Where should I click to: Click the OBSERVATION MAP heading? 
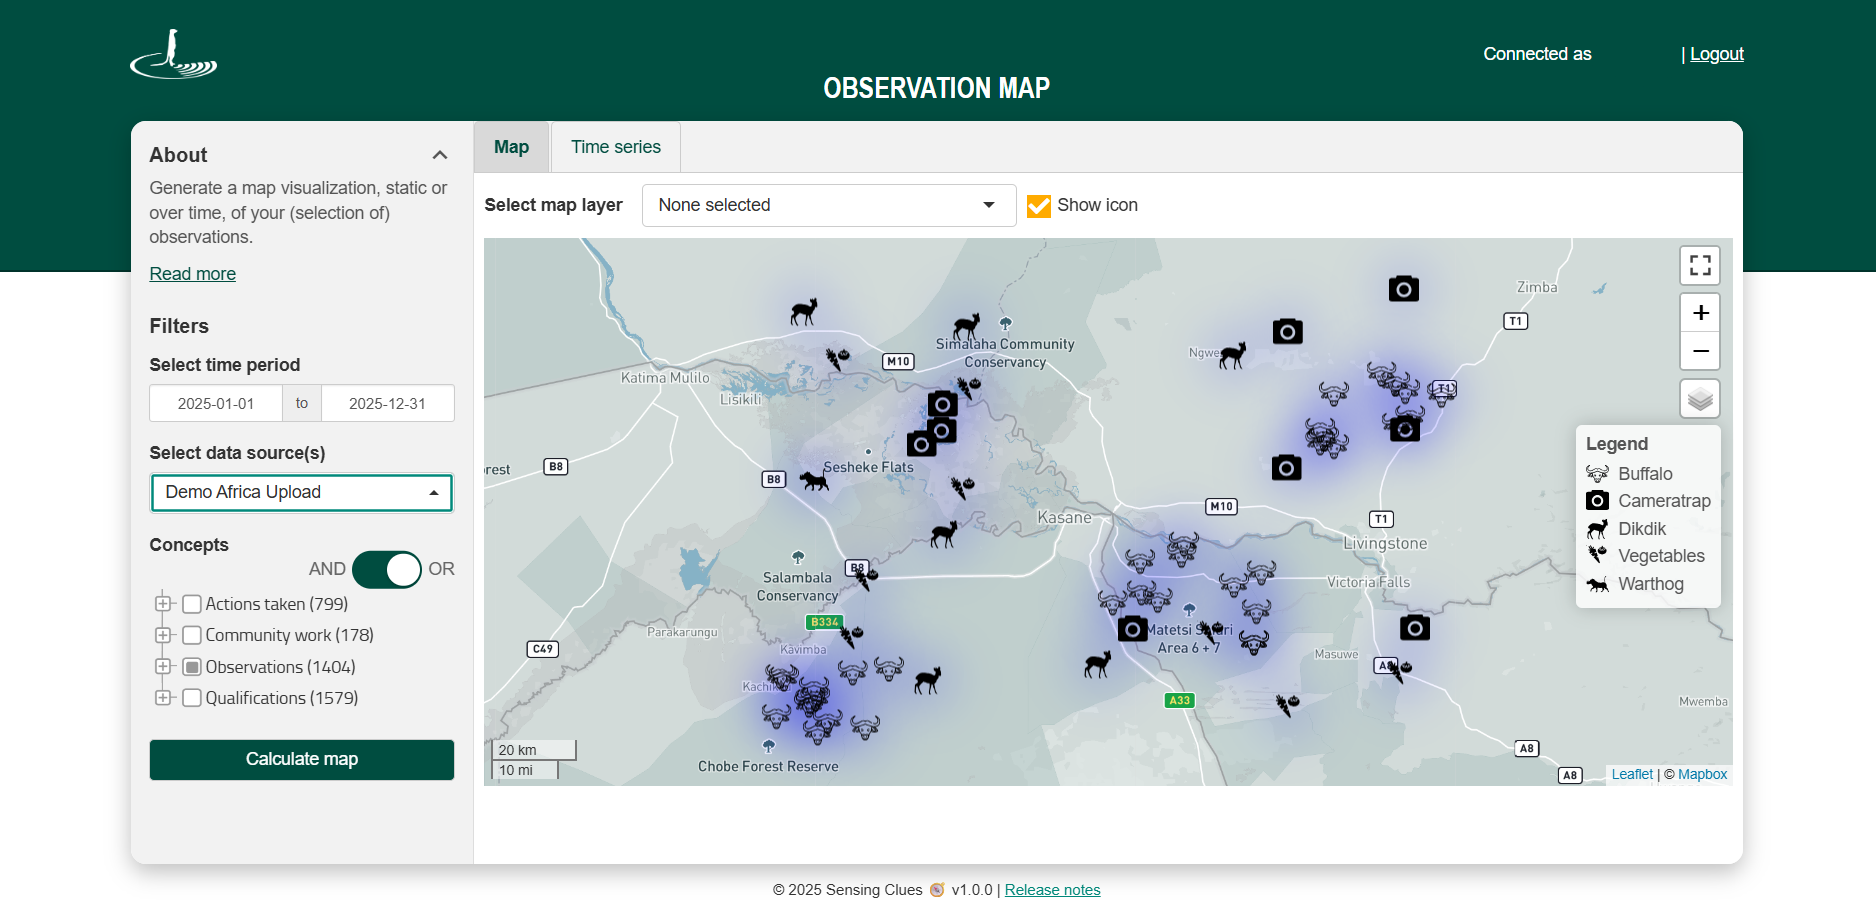click(937, 88)
